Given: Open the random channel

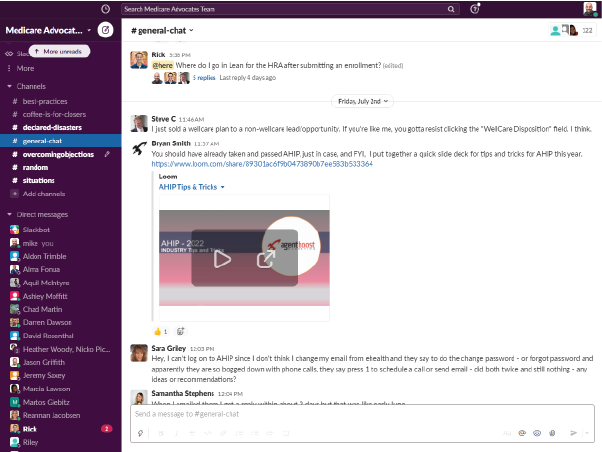Looking at the screenshot, I should coord(35,167).
